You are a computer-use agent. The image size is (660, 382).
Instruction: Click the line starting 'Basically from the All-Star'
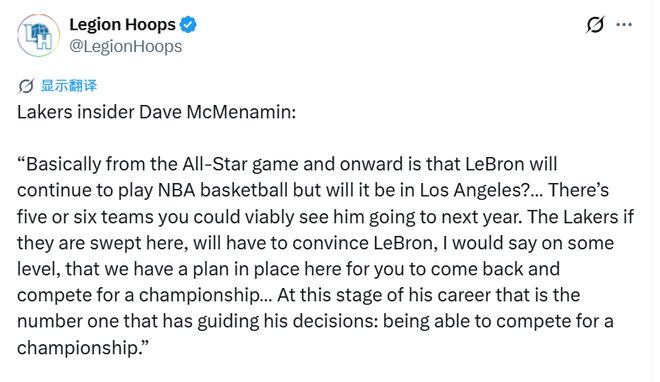(287, 164)
